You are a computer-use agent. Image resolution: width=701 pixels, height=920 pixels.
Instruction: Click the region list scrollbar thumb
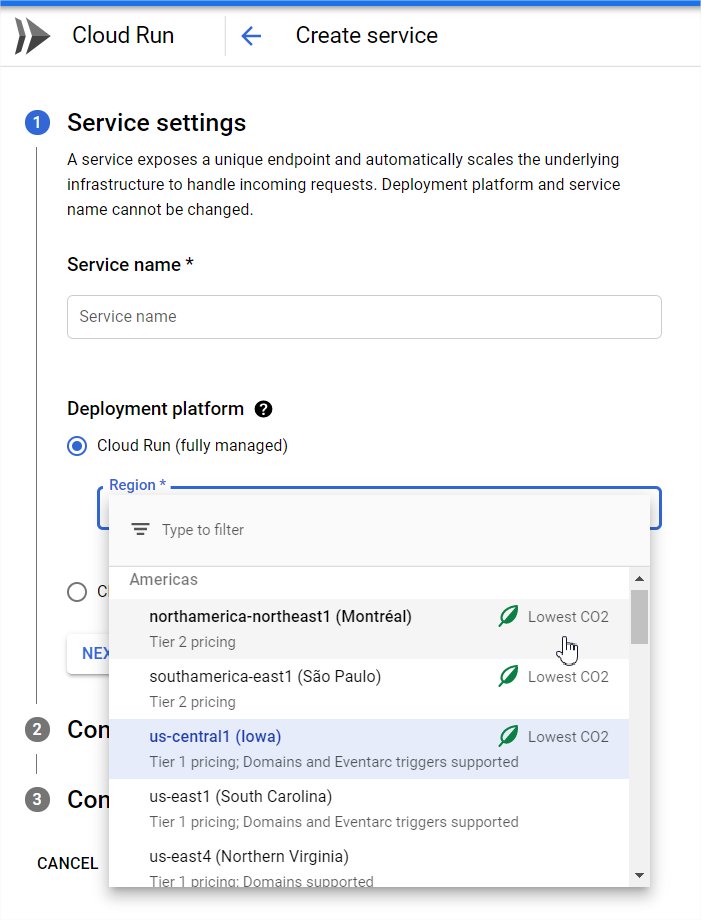pos(639,617)
